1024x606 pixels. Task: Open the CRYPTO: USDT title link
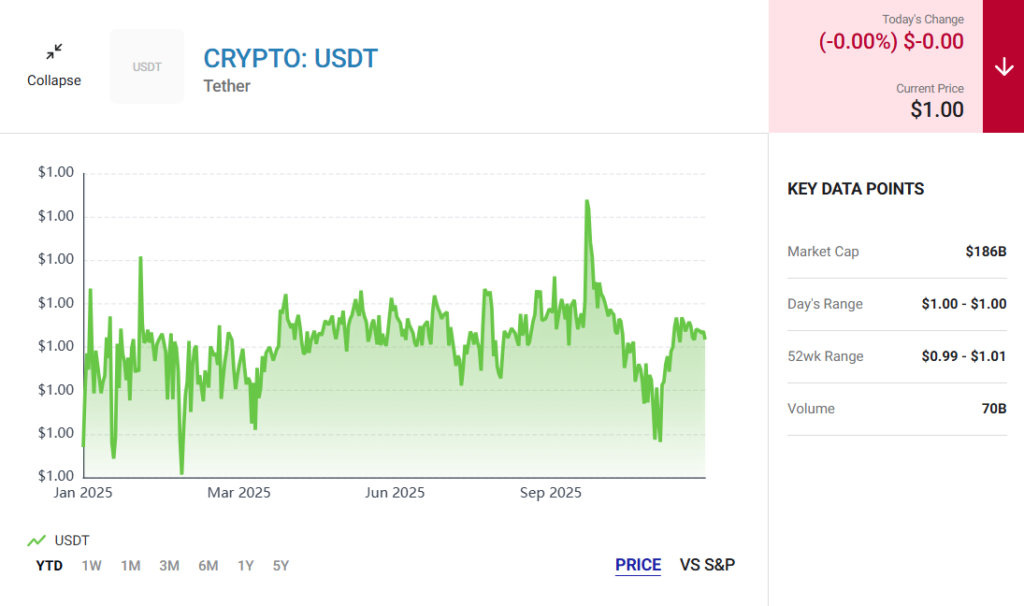click(291, 58)
